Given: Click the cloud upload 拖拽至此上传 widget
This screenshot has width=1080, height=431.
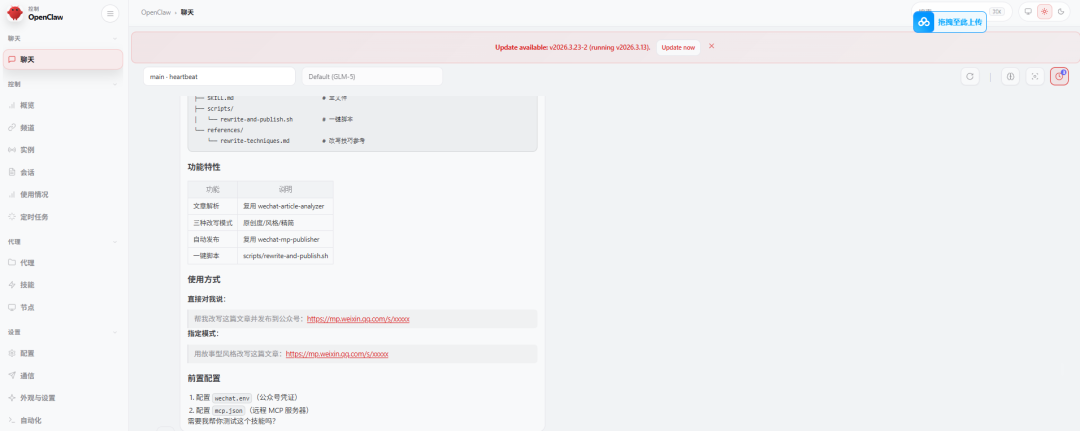Looking at the screenshot, I should click(x=950, y=22).
